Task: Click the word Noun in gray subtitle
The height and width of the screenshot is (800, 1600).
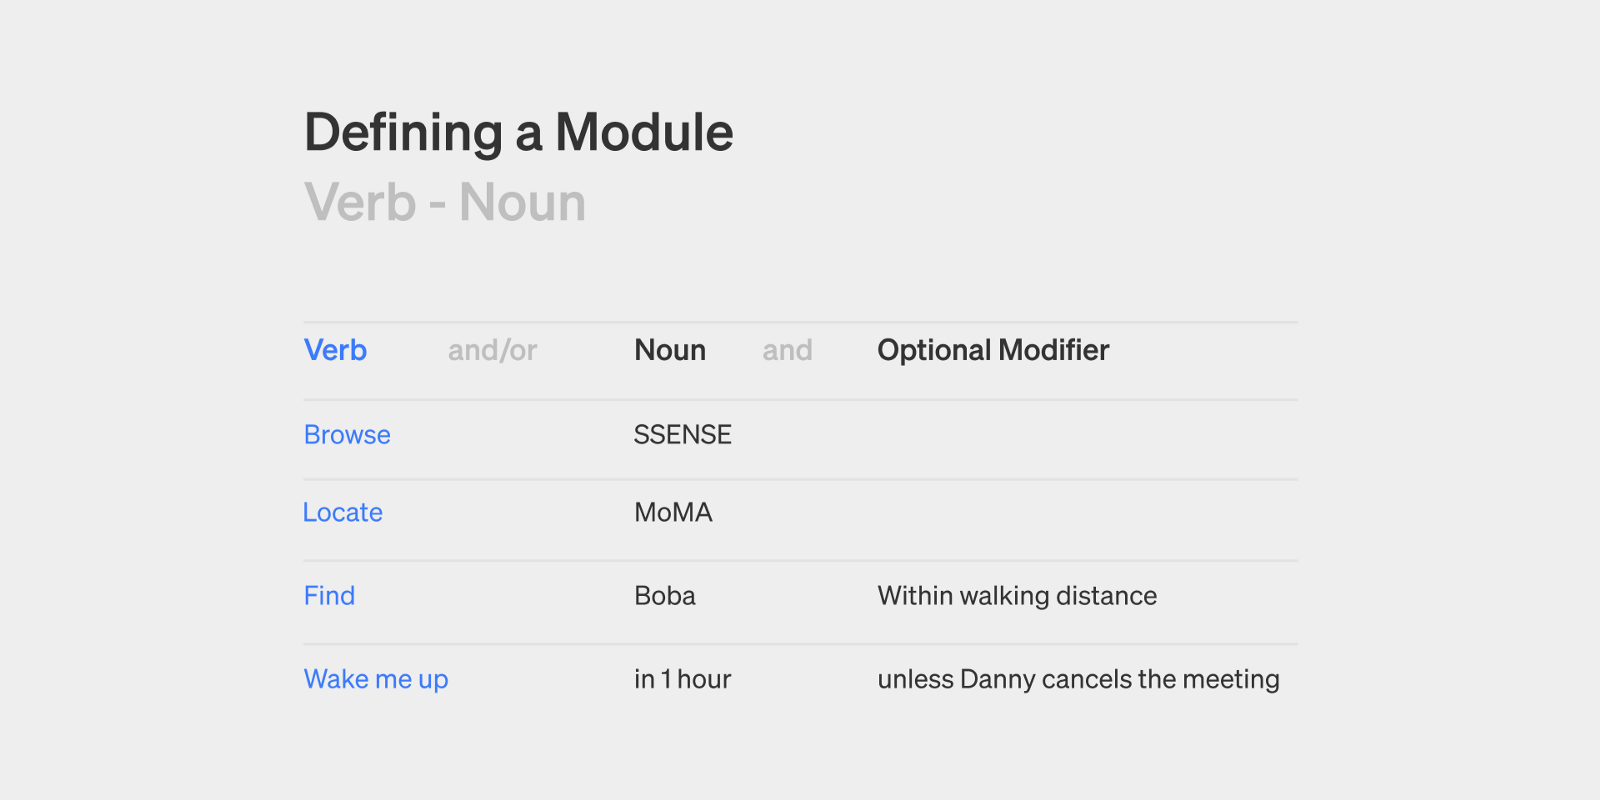Action: click(x=522, y=203)
